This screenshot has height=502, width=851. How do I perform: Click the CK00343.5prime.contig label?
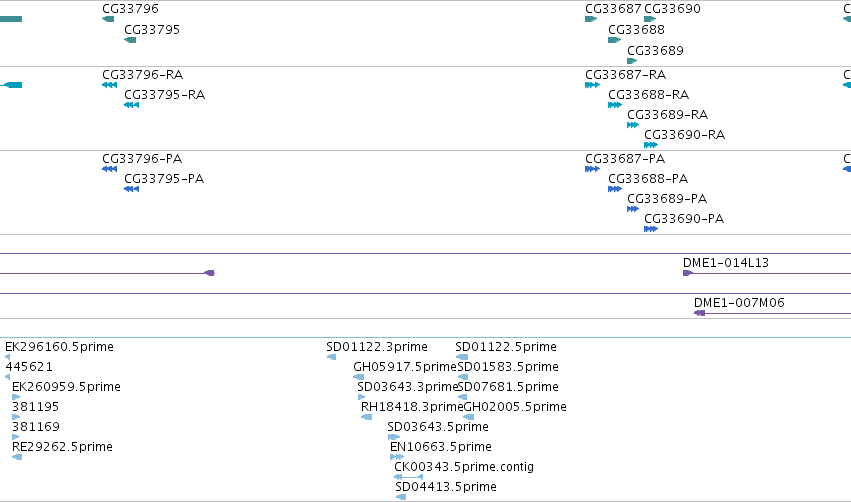pos(464,467)
